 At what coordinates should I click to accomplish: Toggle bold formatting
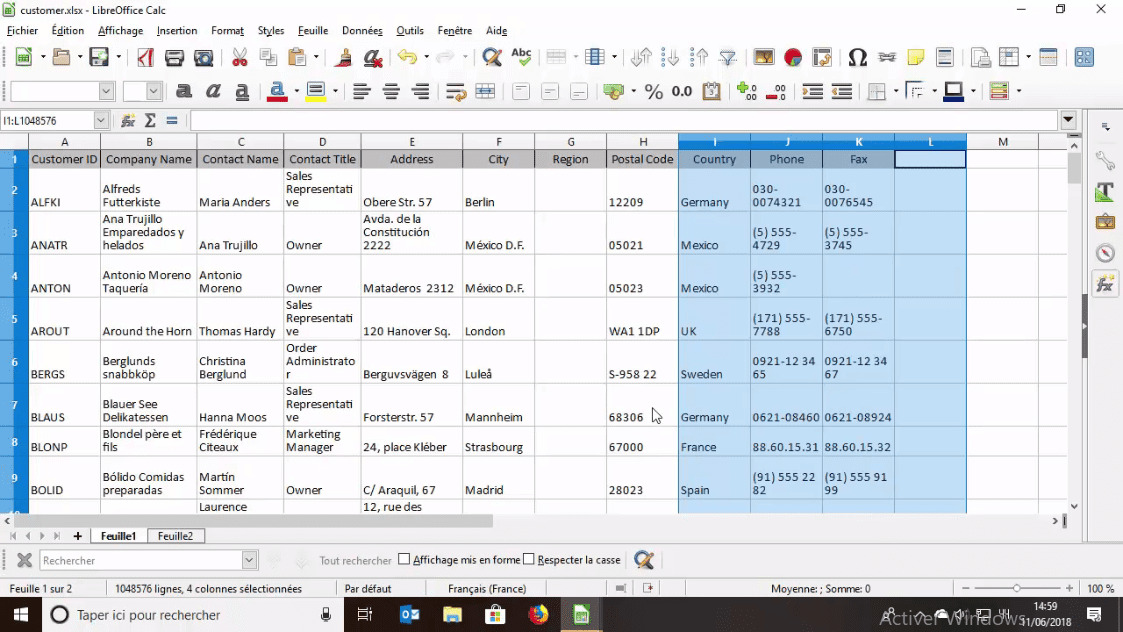coord(184,91)
